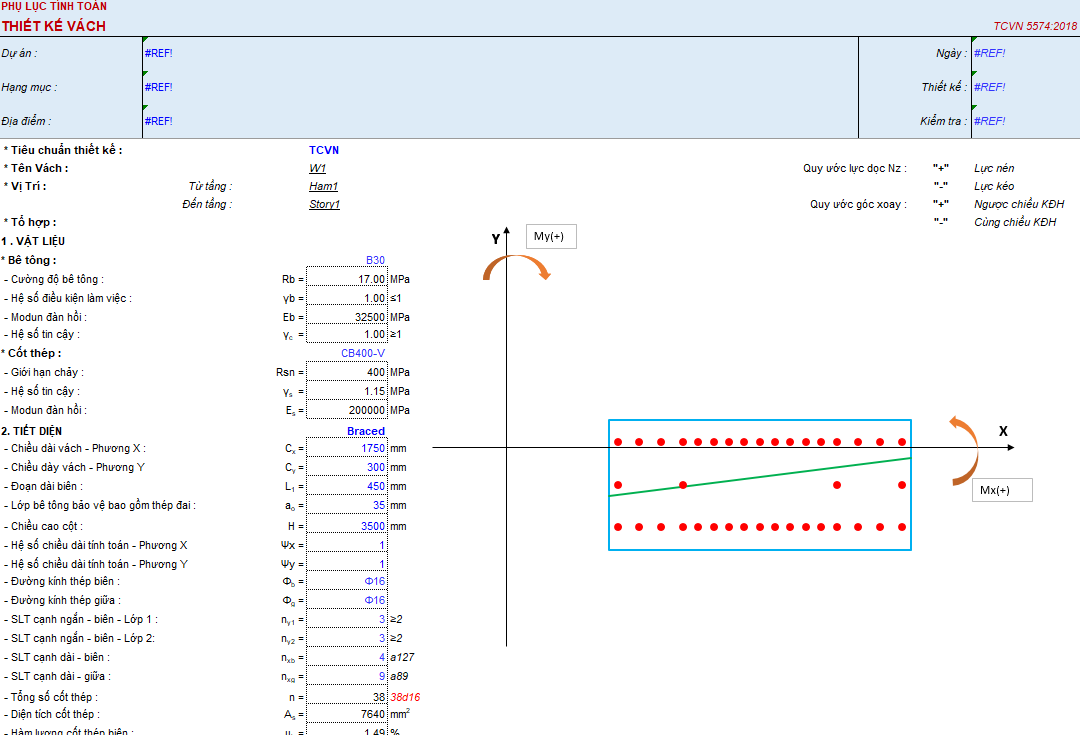Click the ny1 layer 1 bar count cell

(346, 619)
